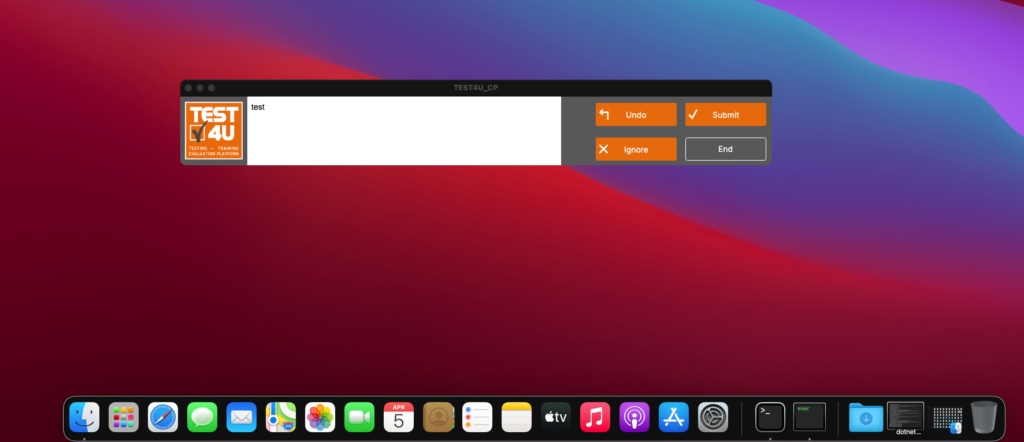Open the Downloads folder stack
Viewport: 1024px width, 442px height.
tap(866, 417)
